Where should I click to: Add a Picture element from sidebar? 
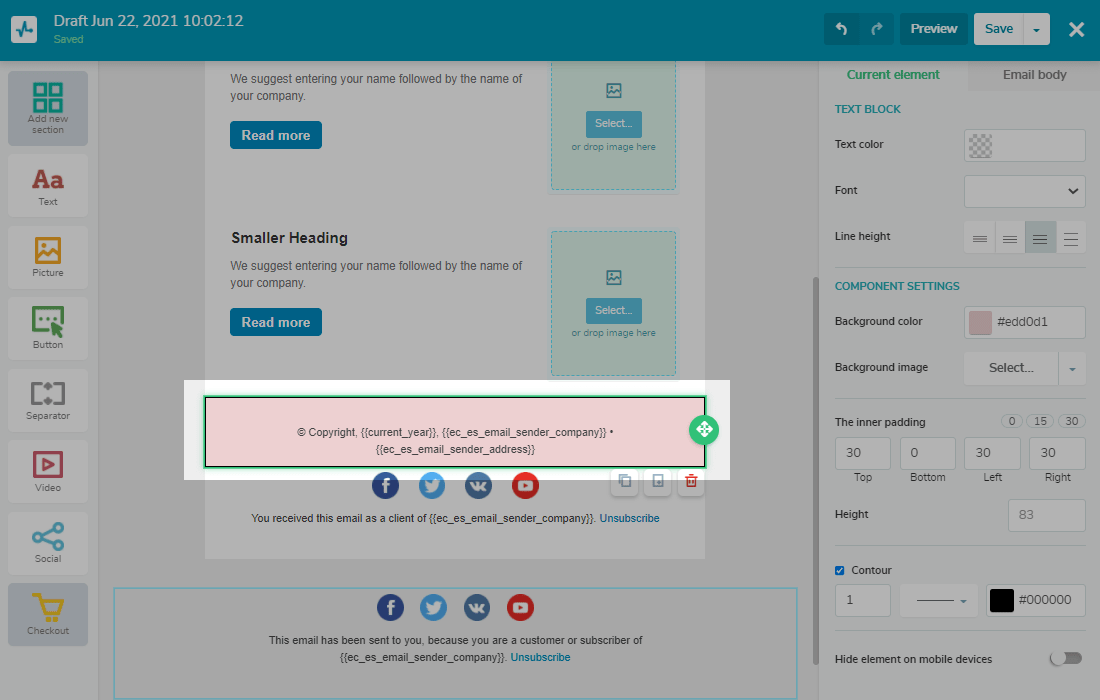coord(48,257)
